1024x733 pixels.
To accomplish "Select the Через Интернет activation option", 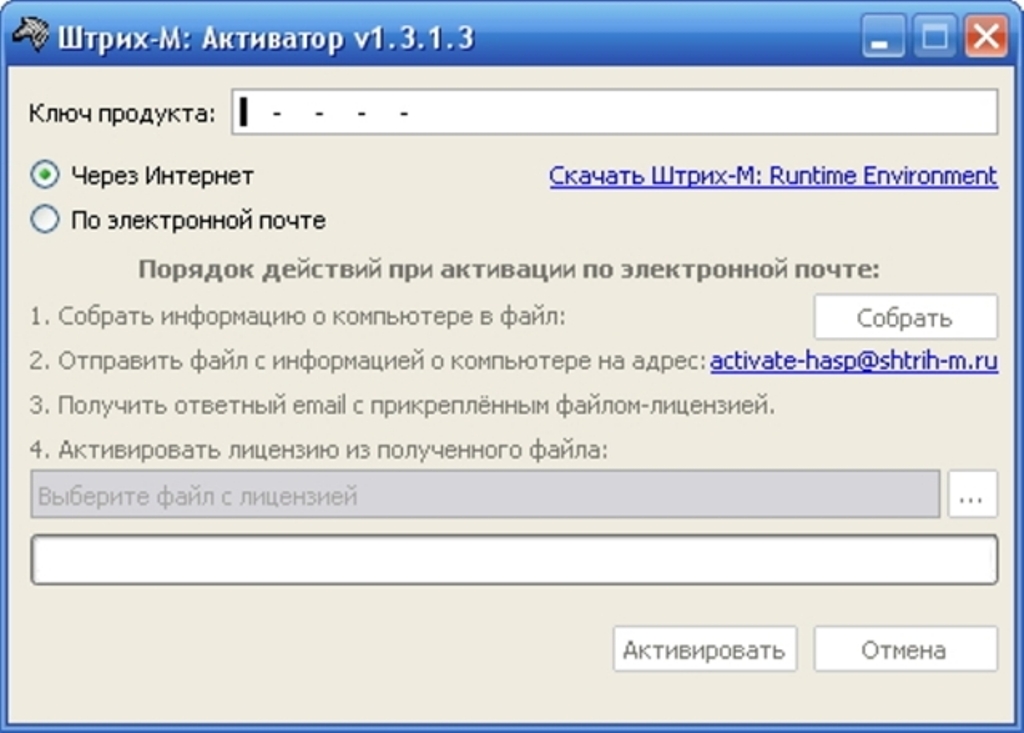I will click(x=45, y=176).
